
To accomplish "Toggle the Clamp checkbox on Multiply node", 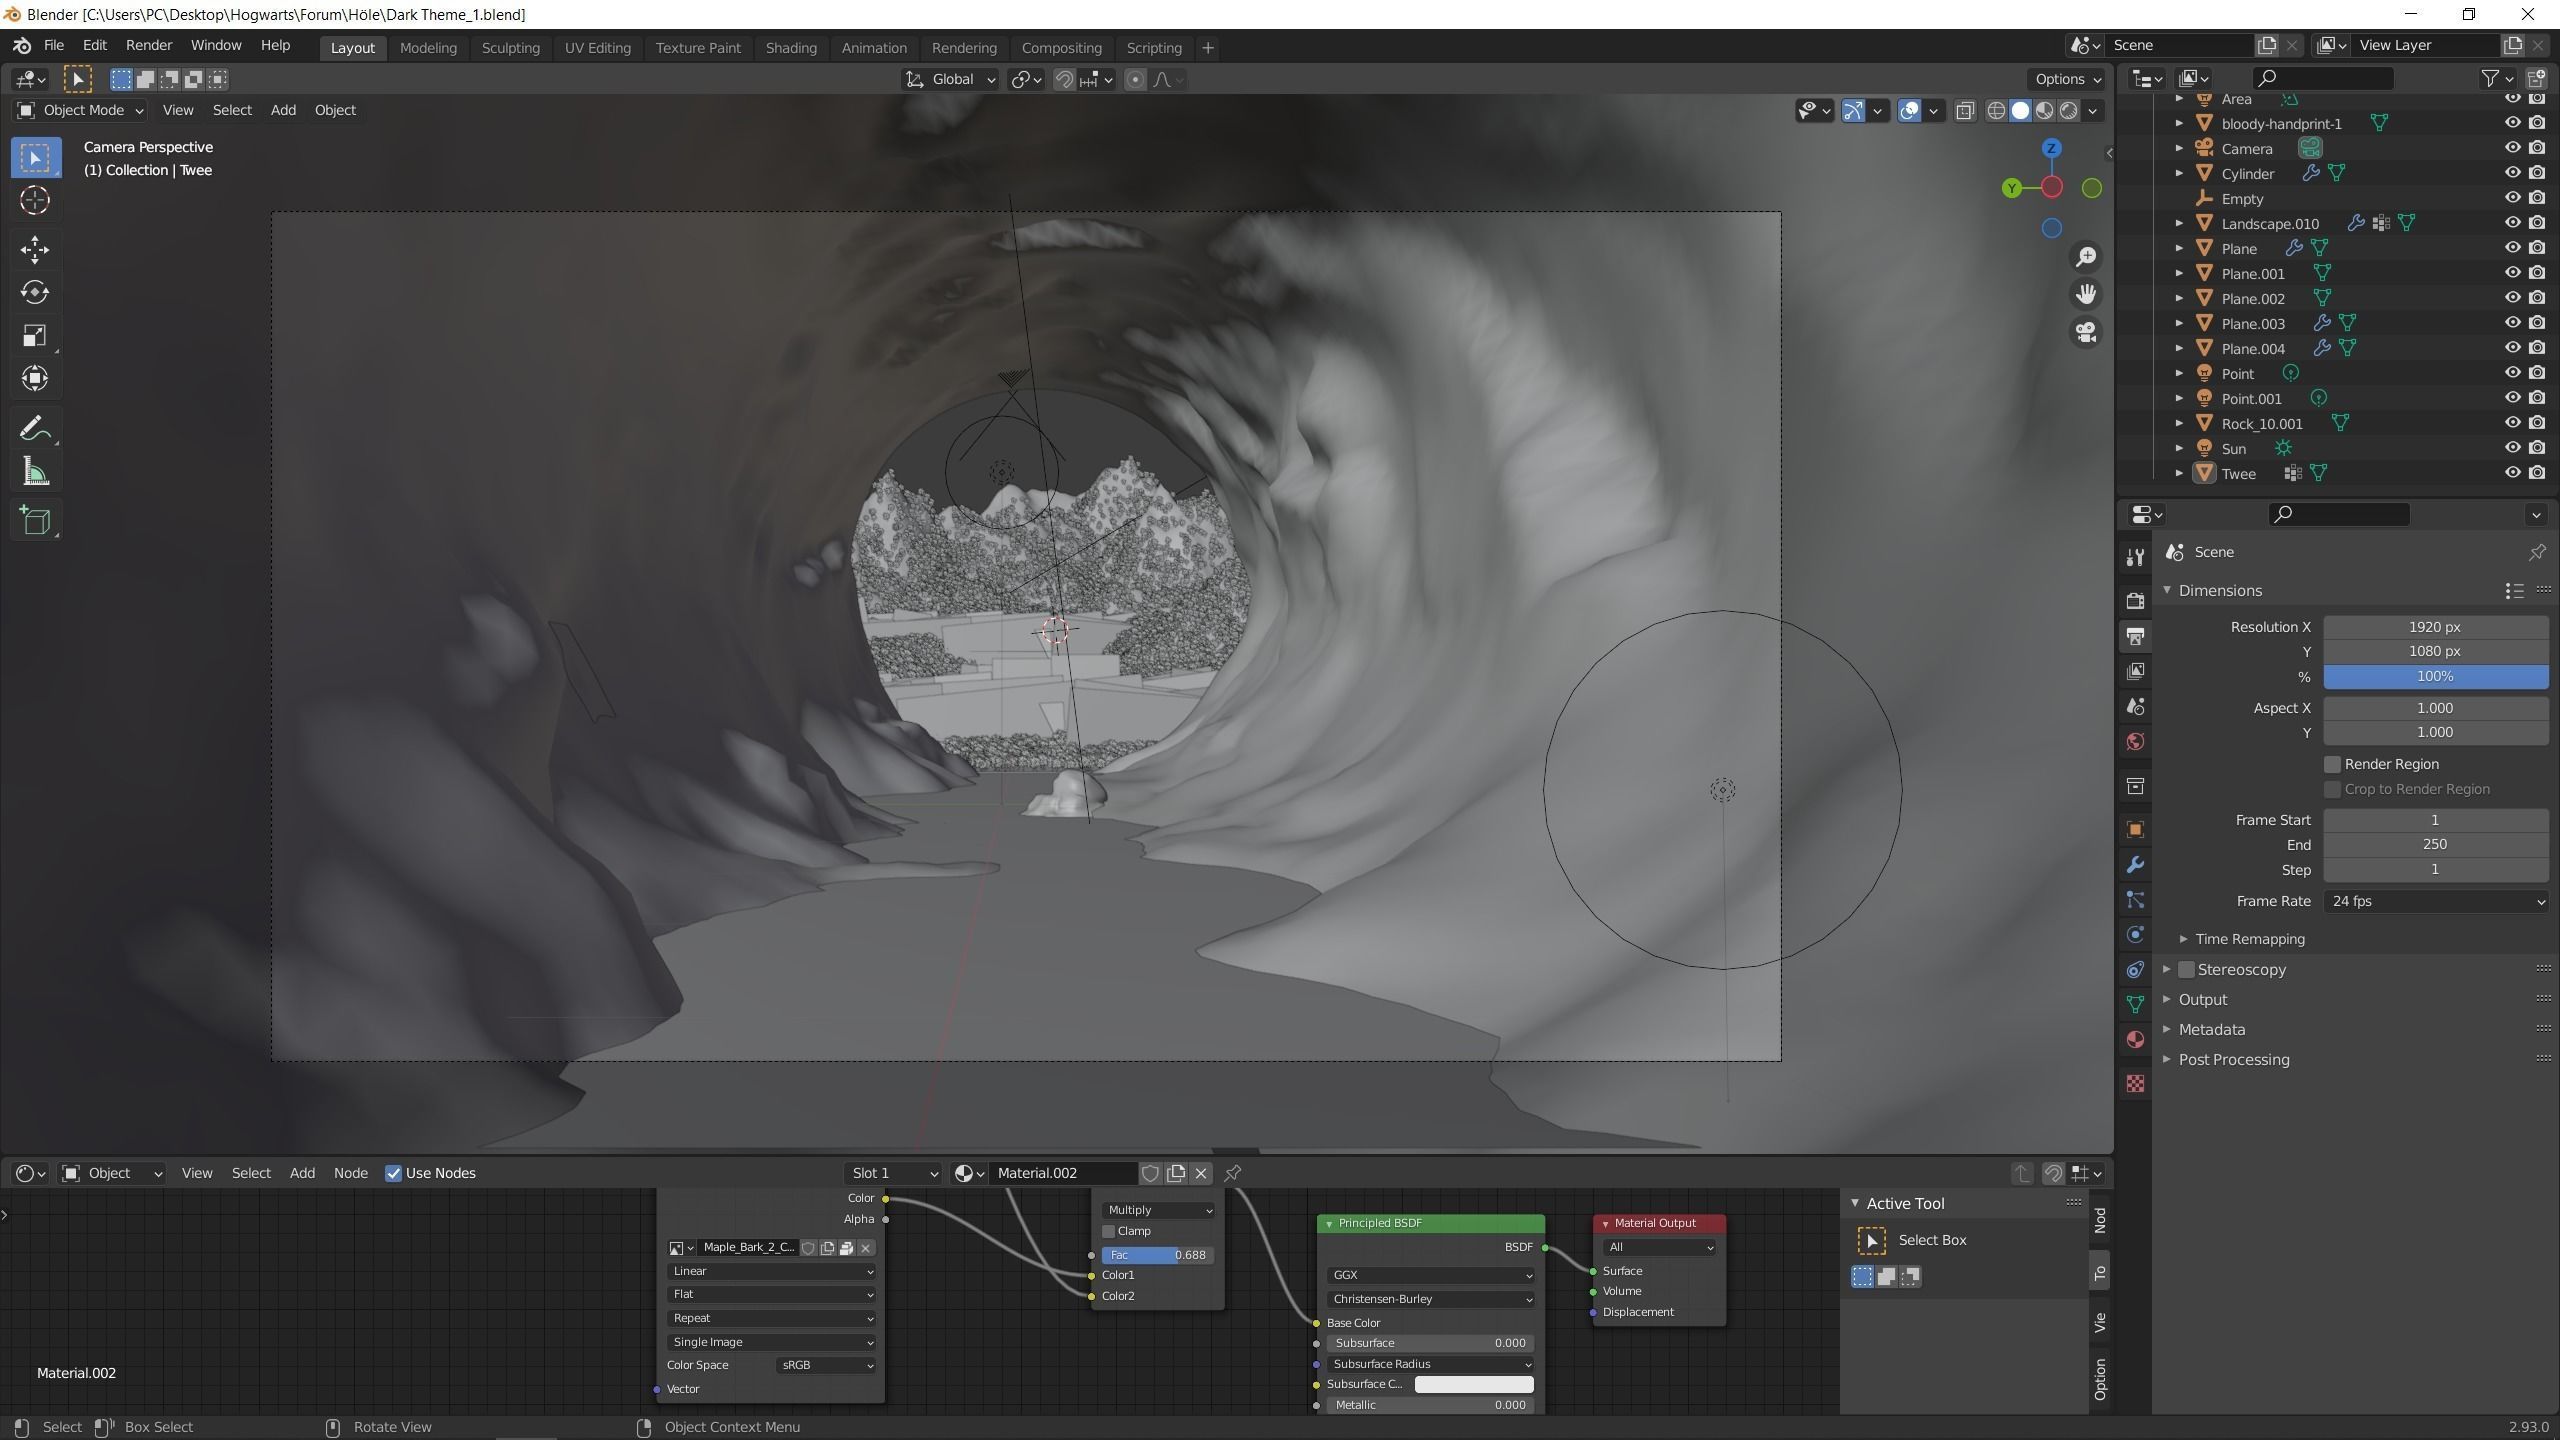I will pos(1108,1231).
